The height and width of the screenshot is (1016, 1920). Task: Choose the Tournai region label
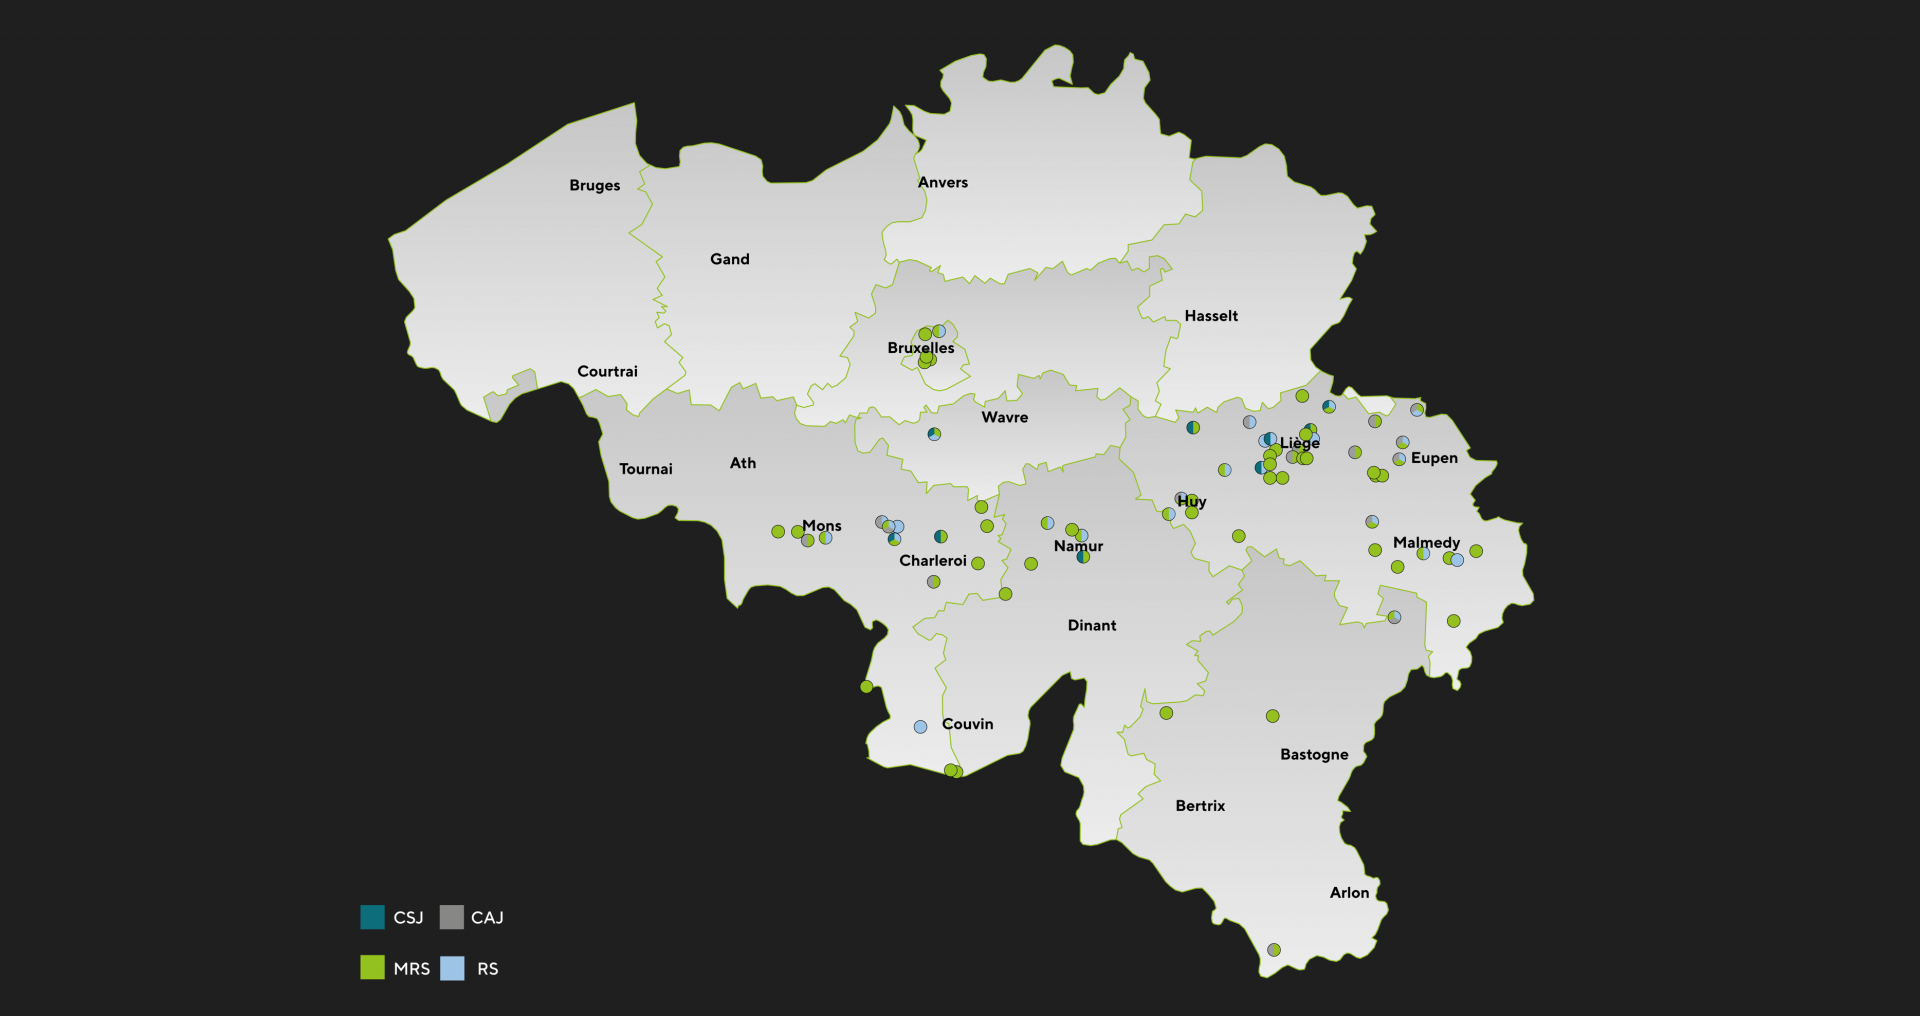point(645,469)
